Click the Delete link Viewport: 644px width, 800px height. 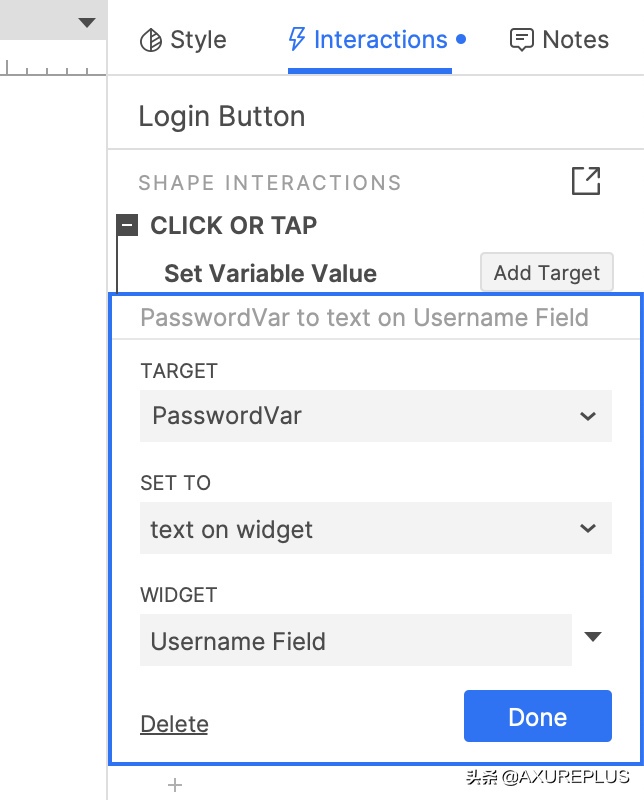tap(174, 724)
